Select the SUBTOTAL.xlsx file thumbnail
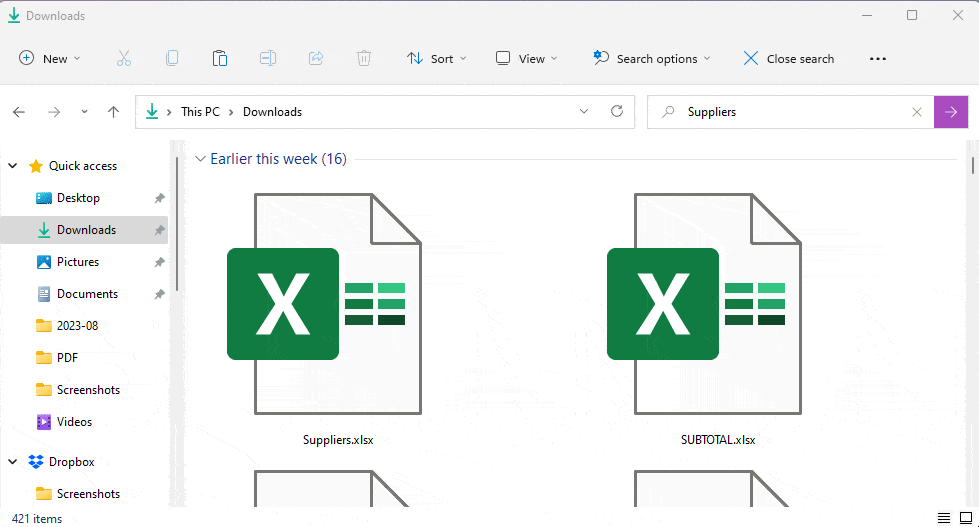This screenshot has height=527, width=979. point(704,303)
